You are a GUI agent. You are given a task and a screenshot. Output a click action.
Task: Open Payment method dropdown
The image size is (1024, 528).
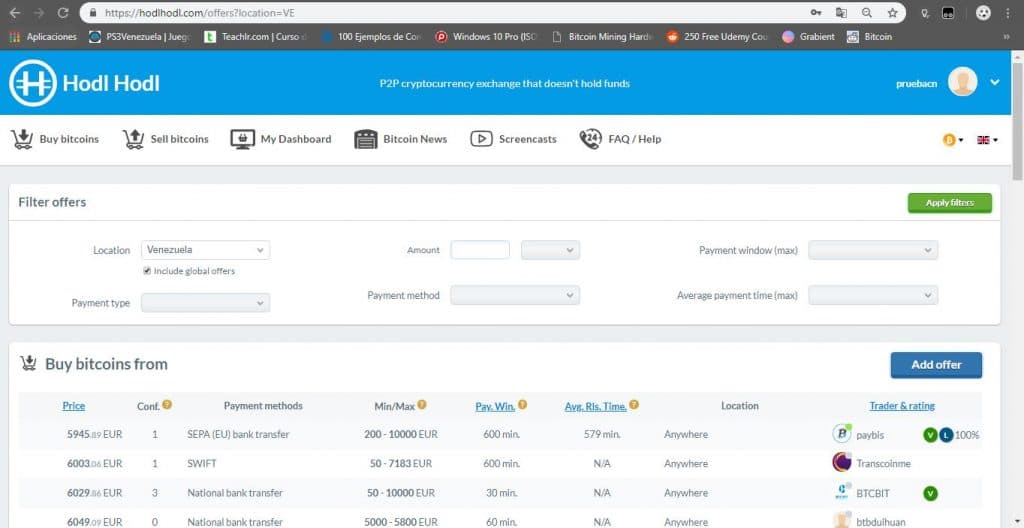click(515, 295)
